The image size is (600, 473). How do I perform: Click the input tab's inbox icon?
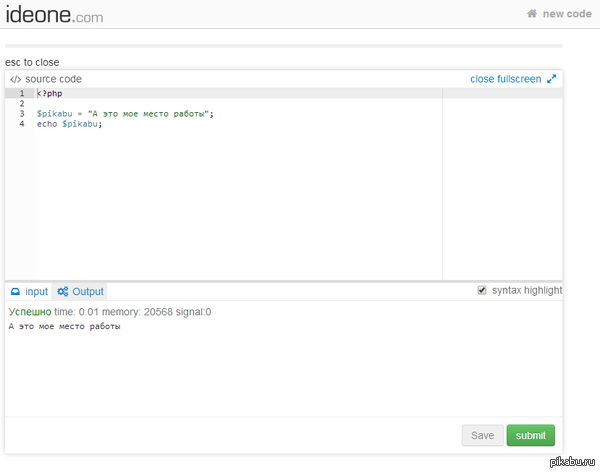click(x=15, y=292)
